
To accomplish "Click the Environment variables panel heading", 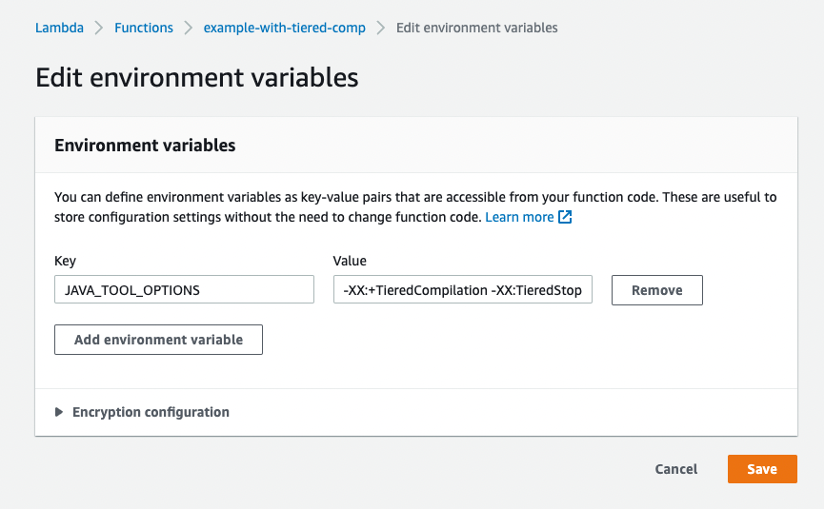I will (x=145, y=145).
